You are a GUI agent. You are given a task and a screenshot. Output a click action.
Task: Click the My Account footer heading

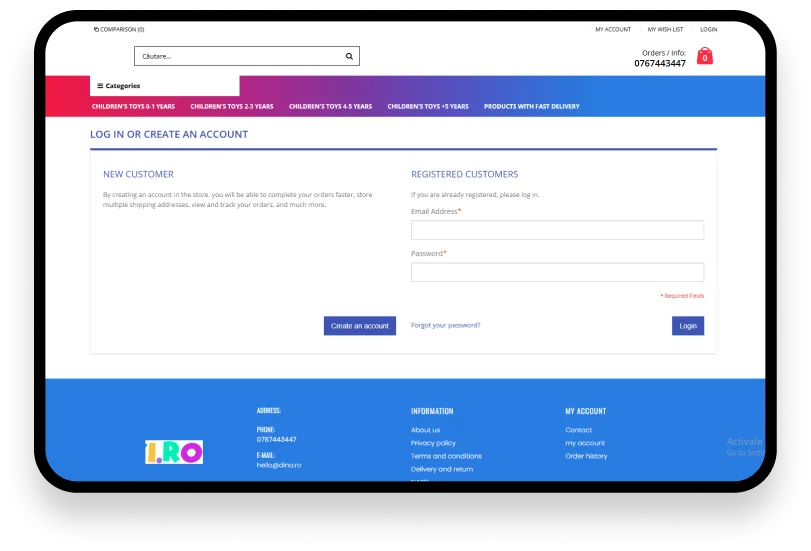click(585, 411)
